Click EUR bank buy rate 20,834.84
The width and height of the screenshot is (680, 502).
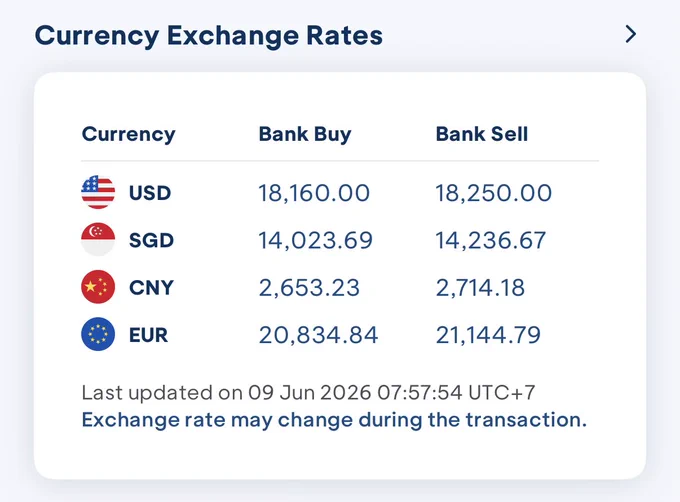tap(319, 335)
